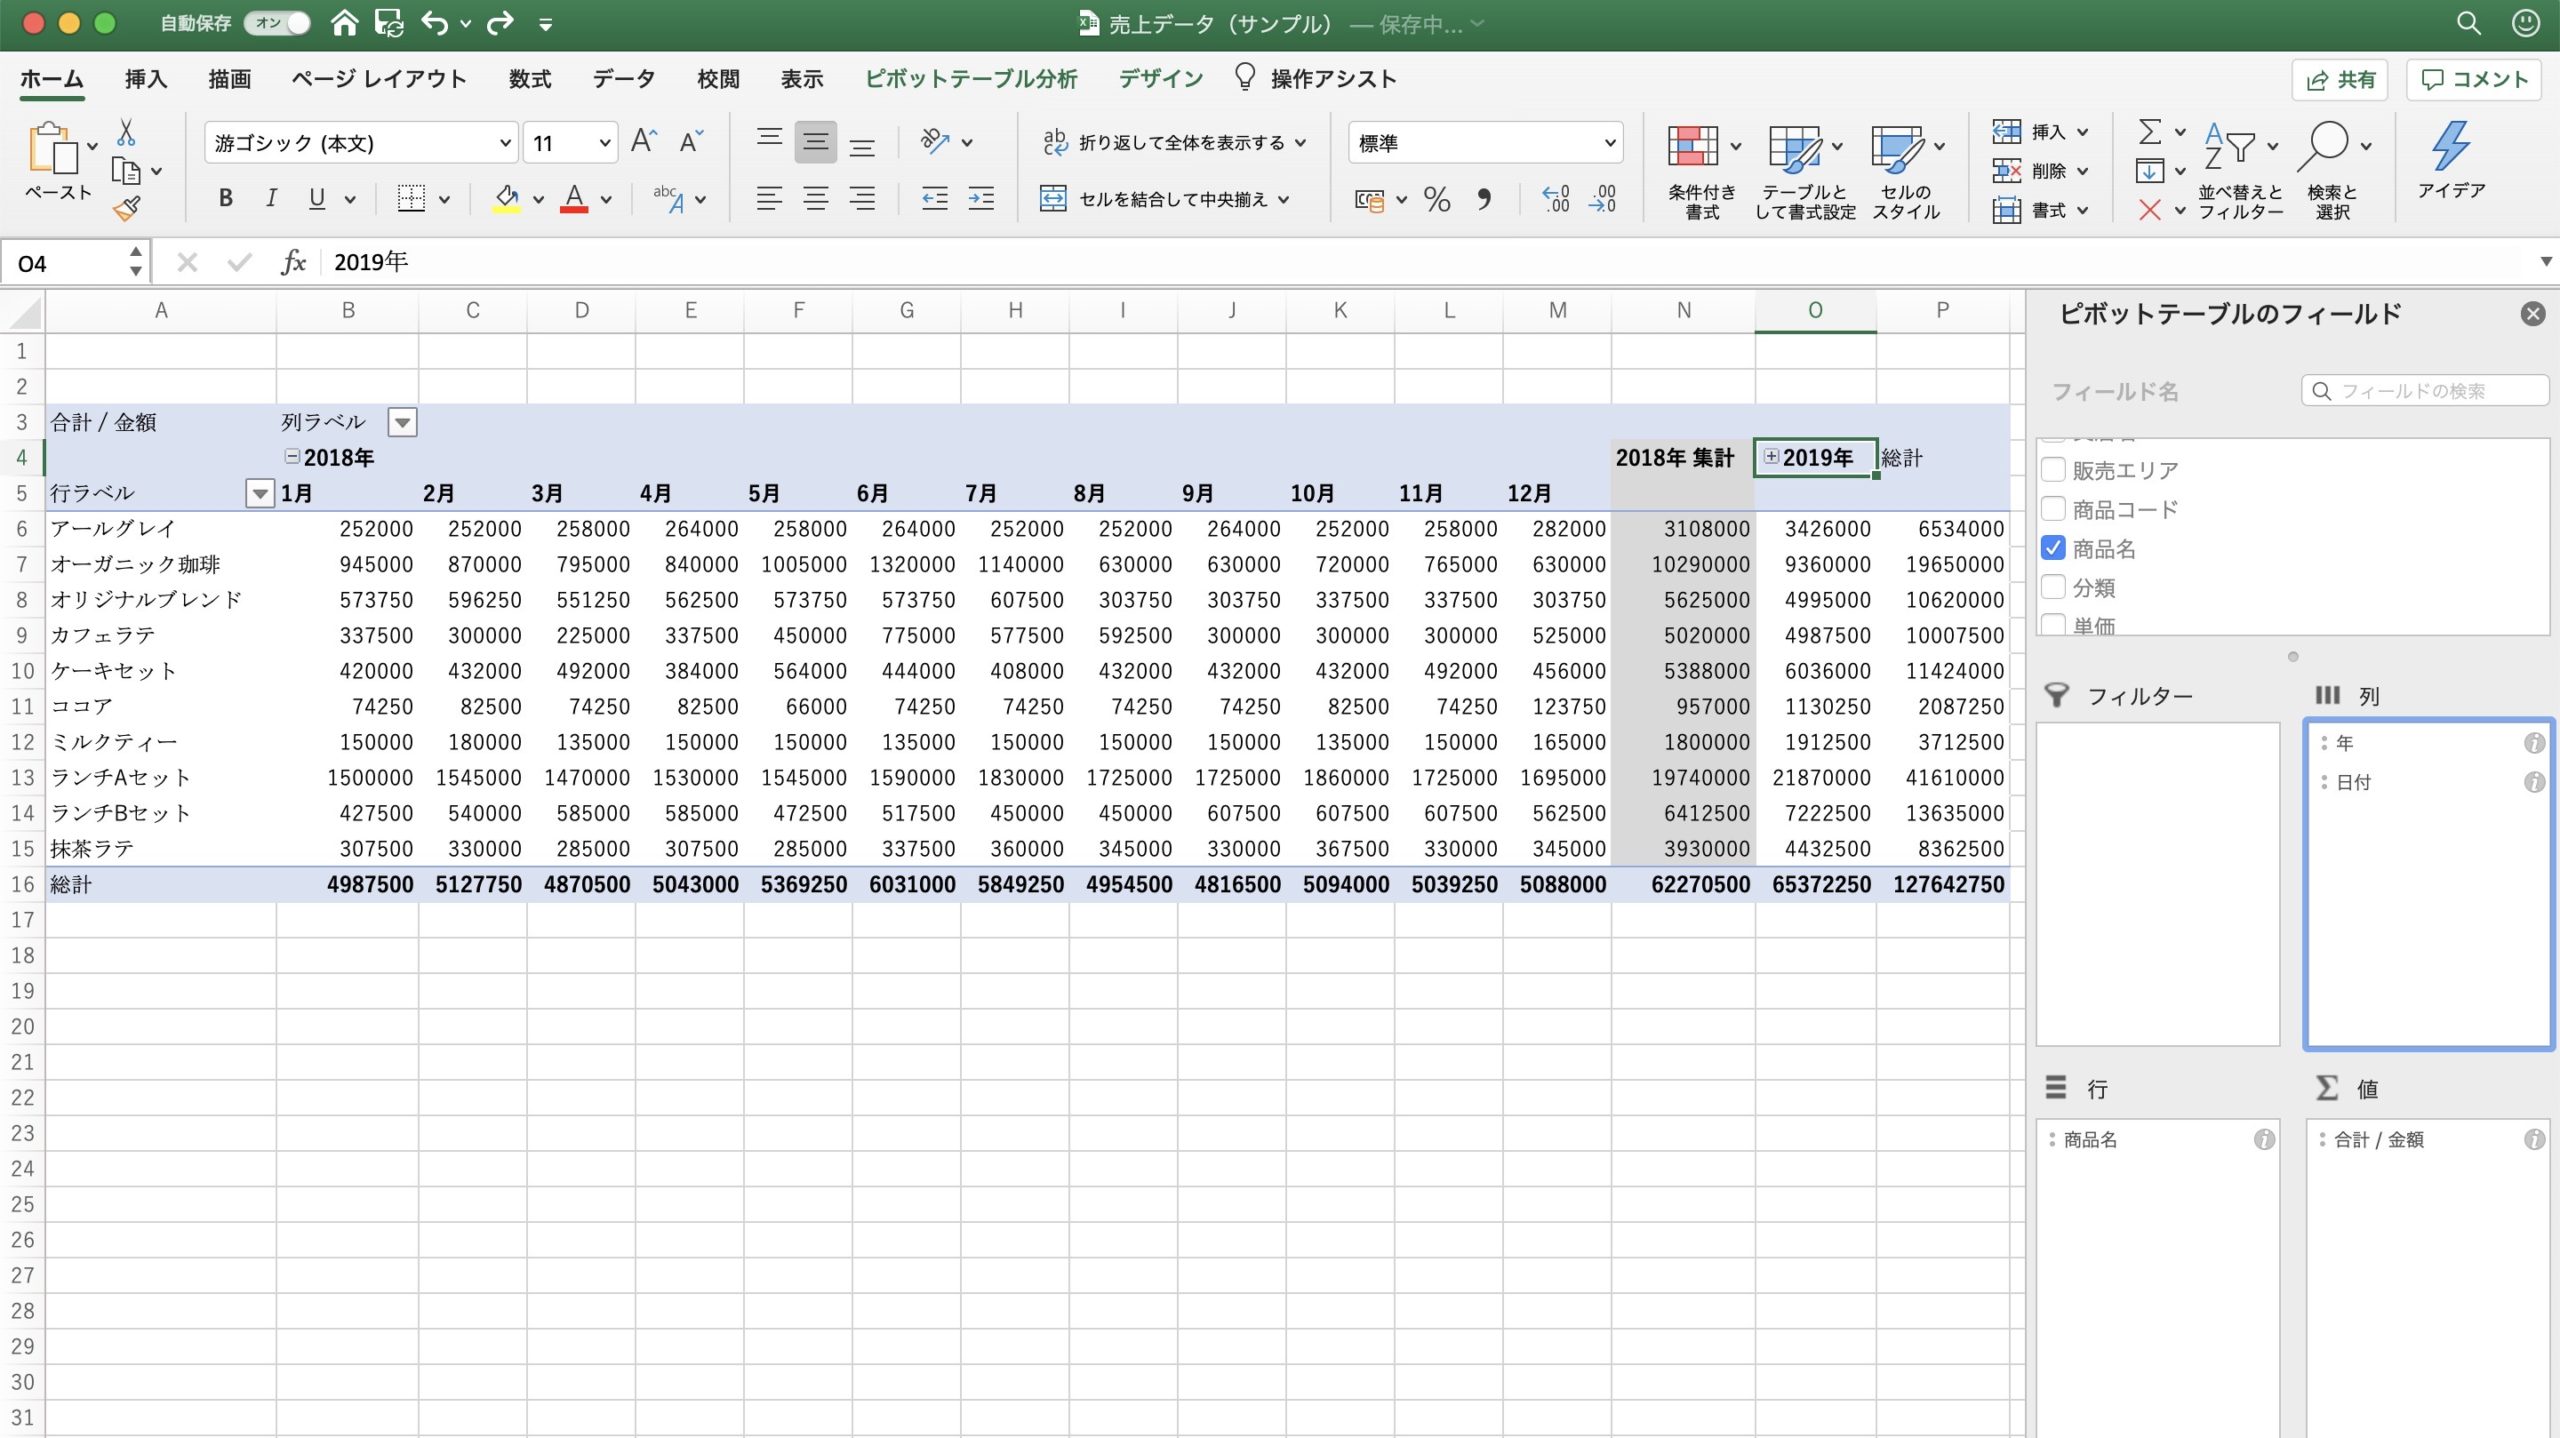Increase font size with large A icon
The height and width of the screenshot is (1438, 2560).
coord(644,142)
